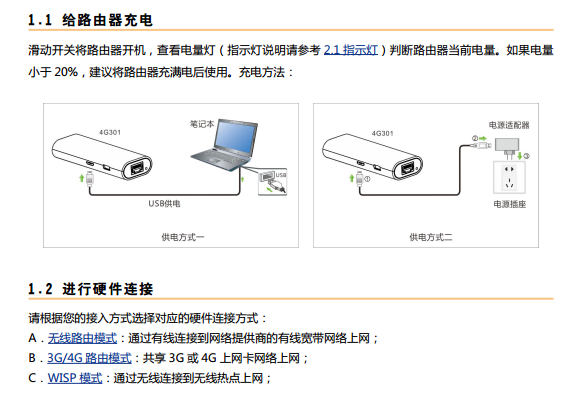This screenshot has height=408, width=565.
Task: Open the 无线路由模式 link
Action: (83, 338)
